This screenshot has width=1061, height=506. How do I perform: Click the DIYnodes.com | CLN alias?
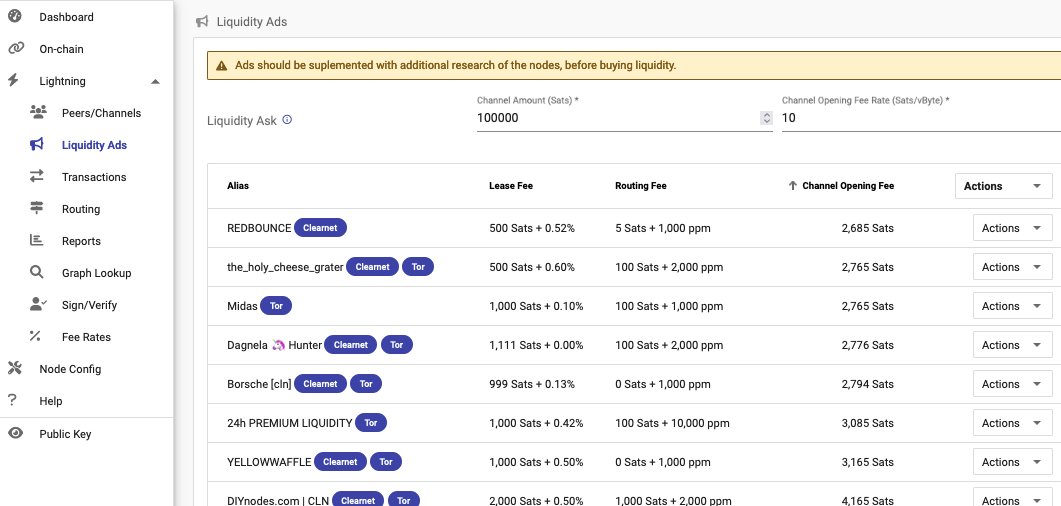click(x=278, y=501)
